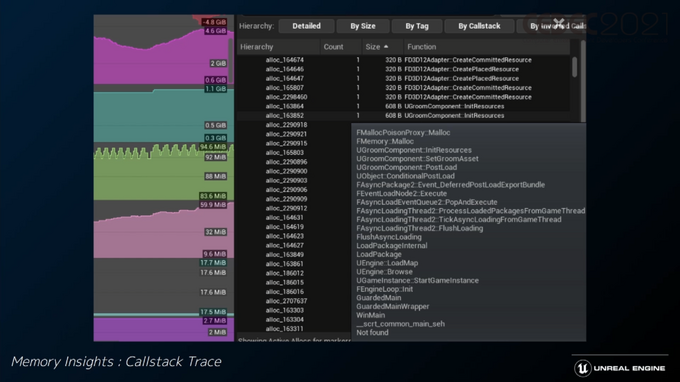Screen dimensions: 680x382
Task: Sort by the Hierarchy column header
Action: coord(278,47)
